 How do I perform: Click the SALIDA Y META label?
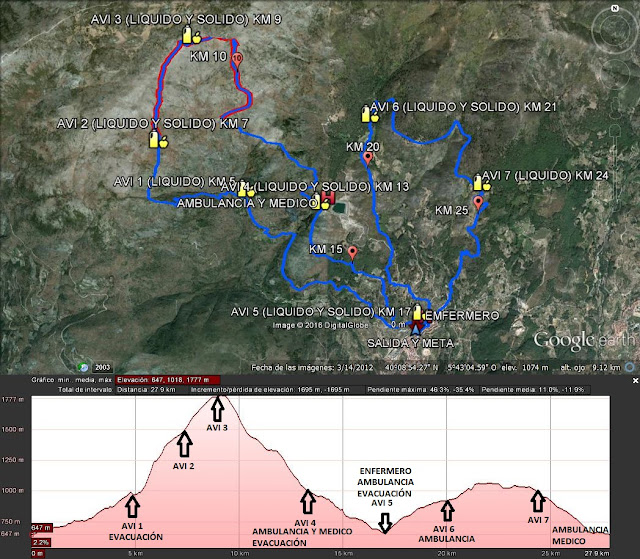pyautogui.click(x=410, y=343)
